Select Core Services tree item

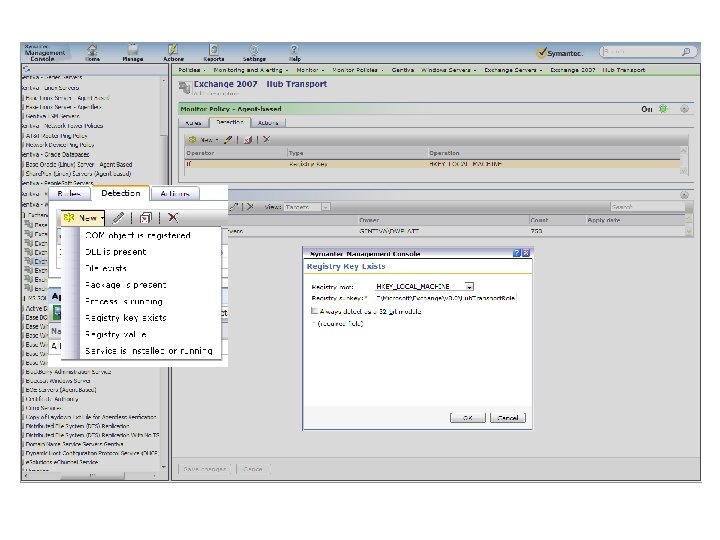(43, 408)
